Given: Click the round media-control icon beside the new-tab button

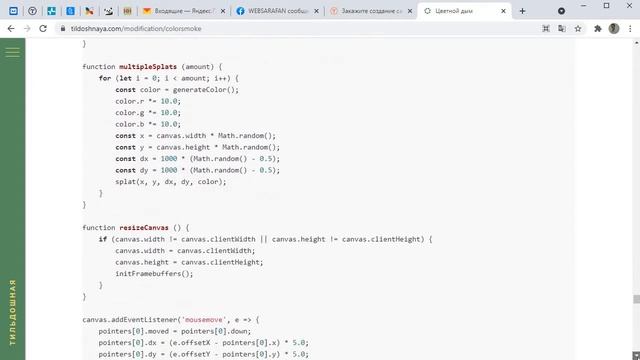Looking at the screenshot, I should [x=562, y=11].
